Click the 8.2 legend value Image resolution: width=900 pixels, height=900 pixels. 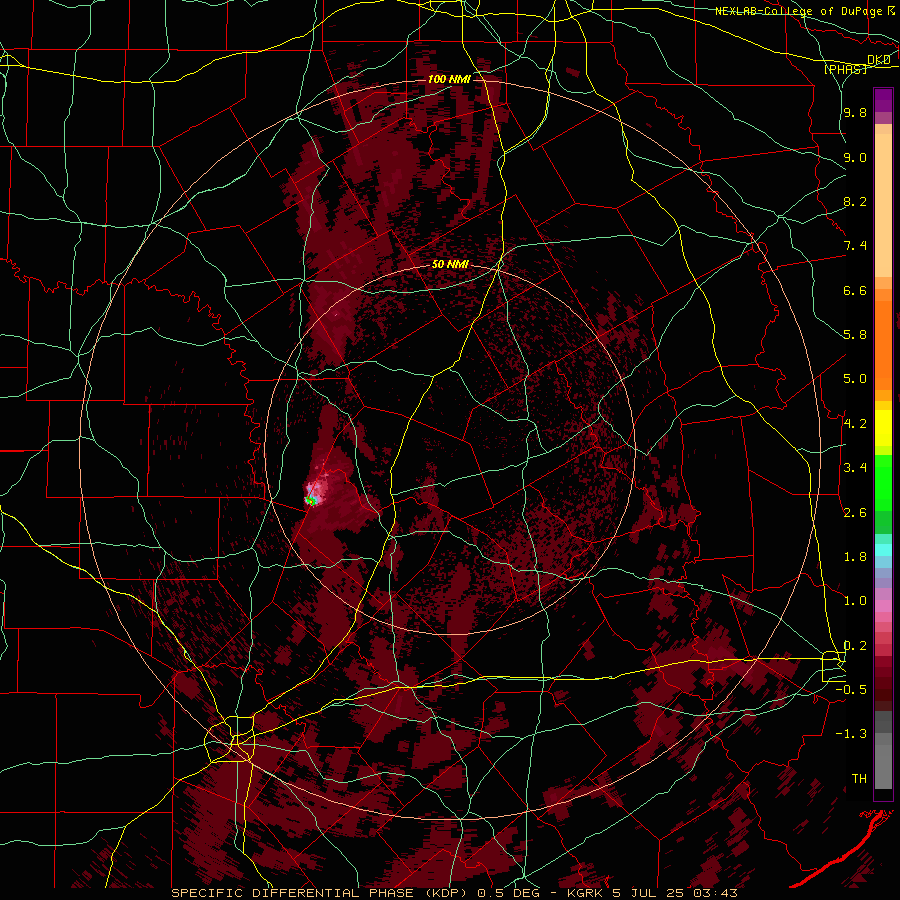click(x=855, y=201)
